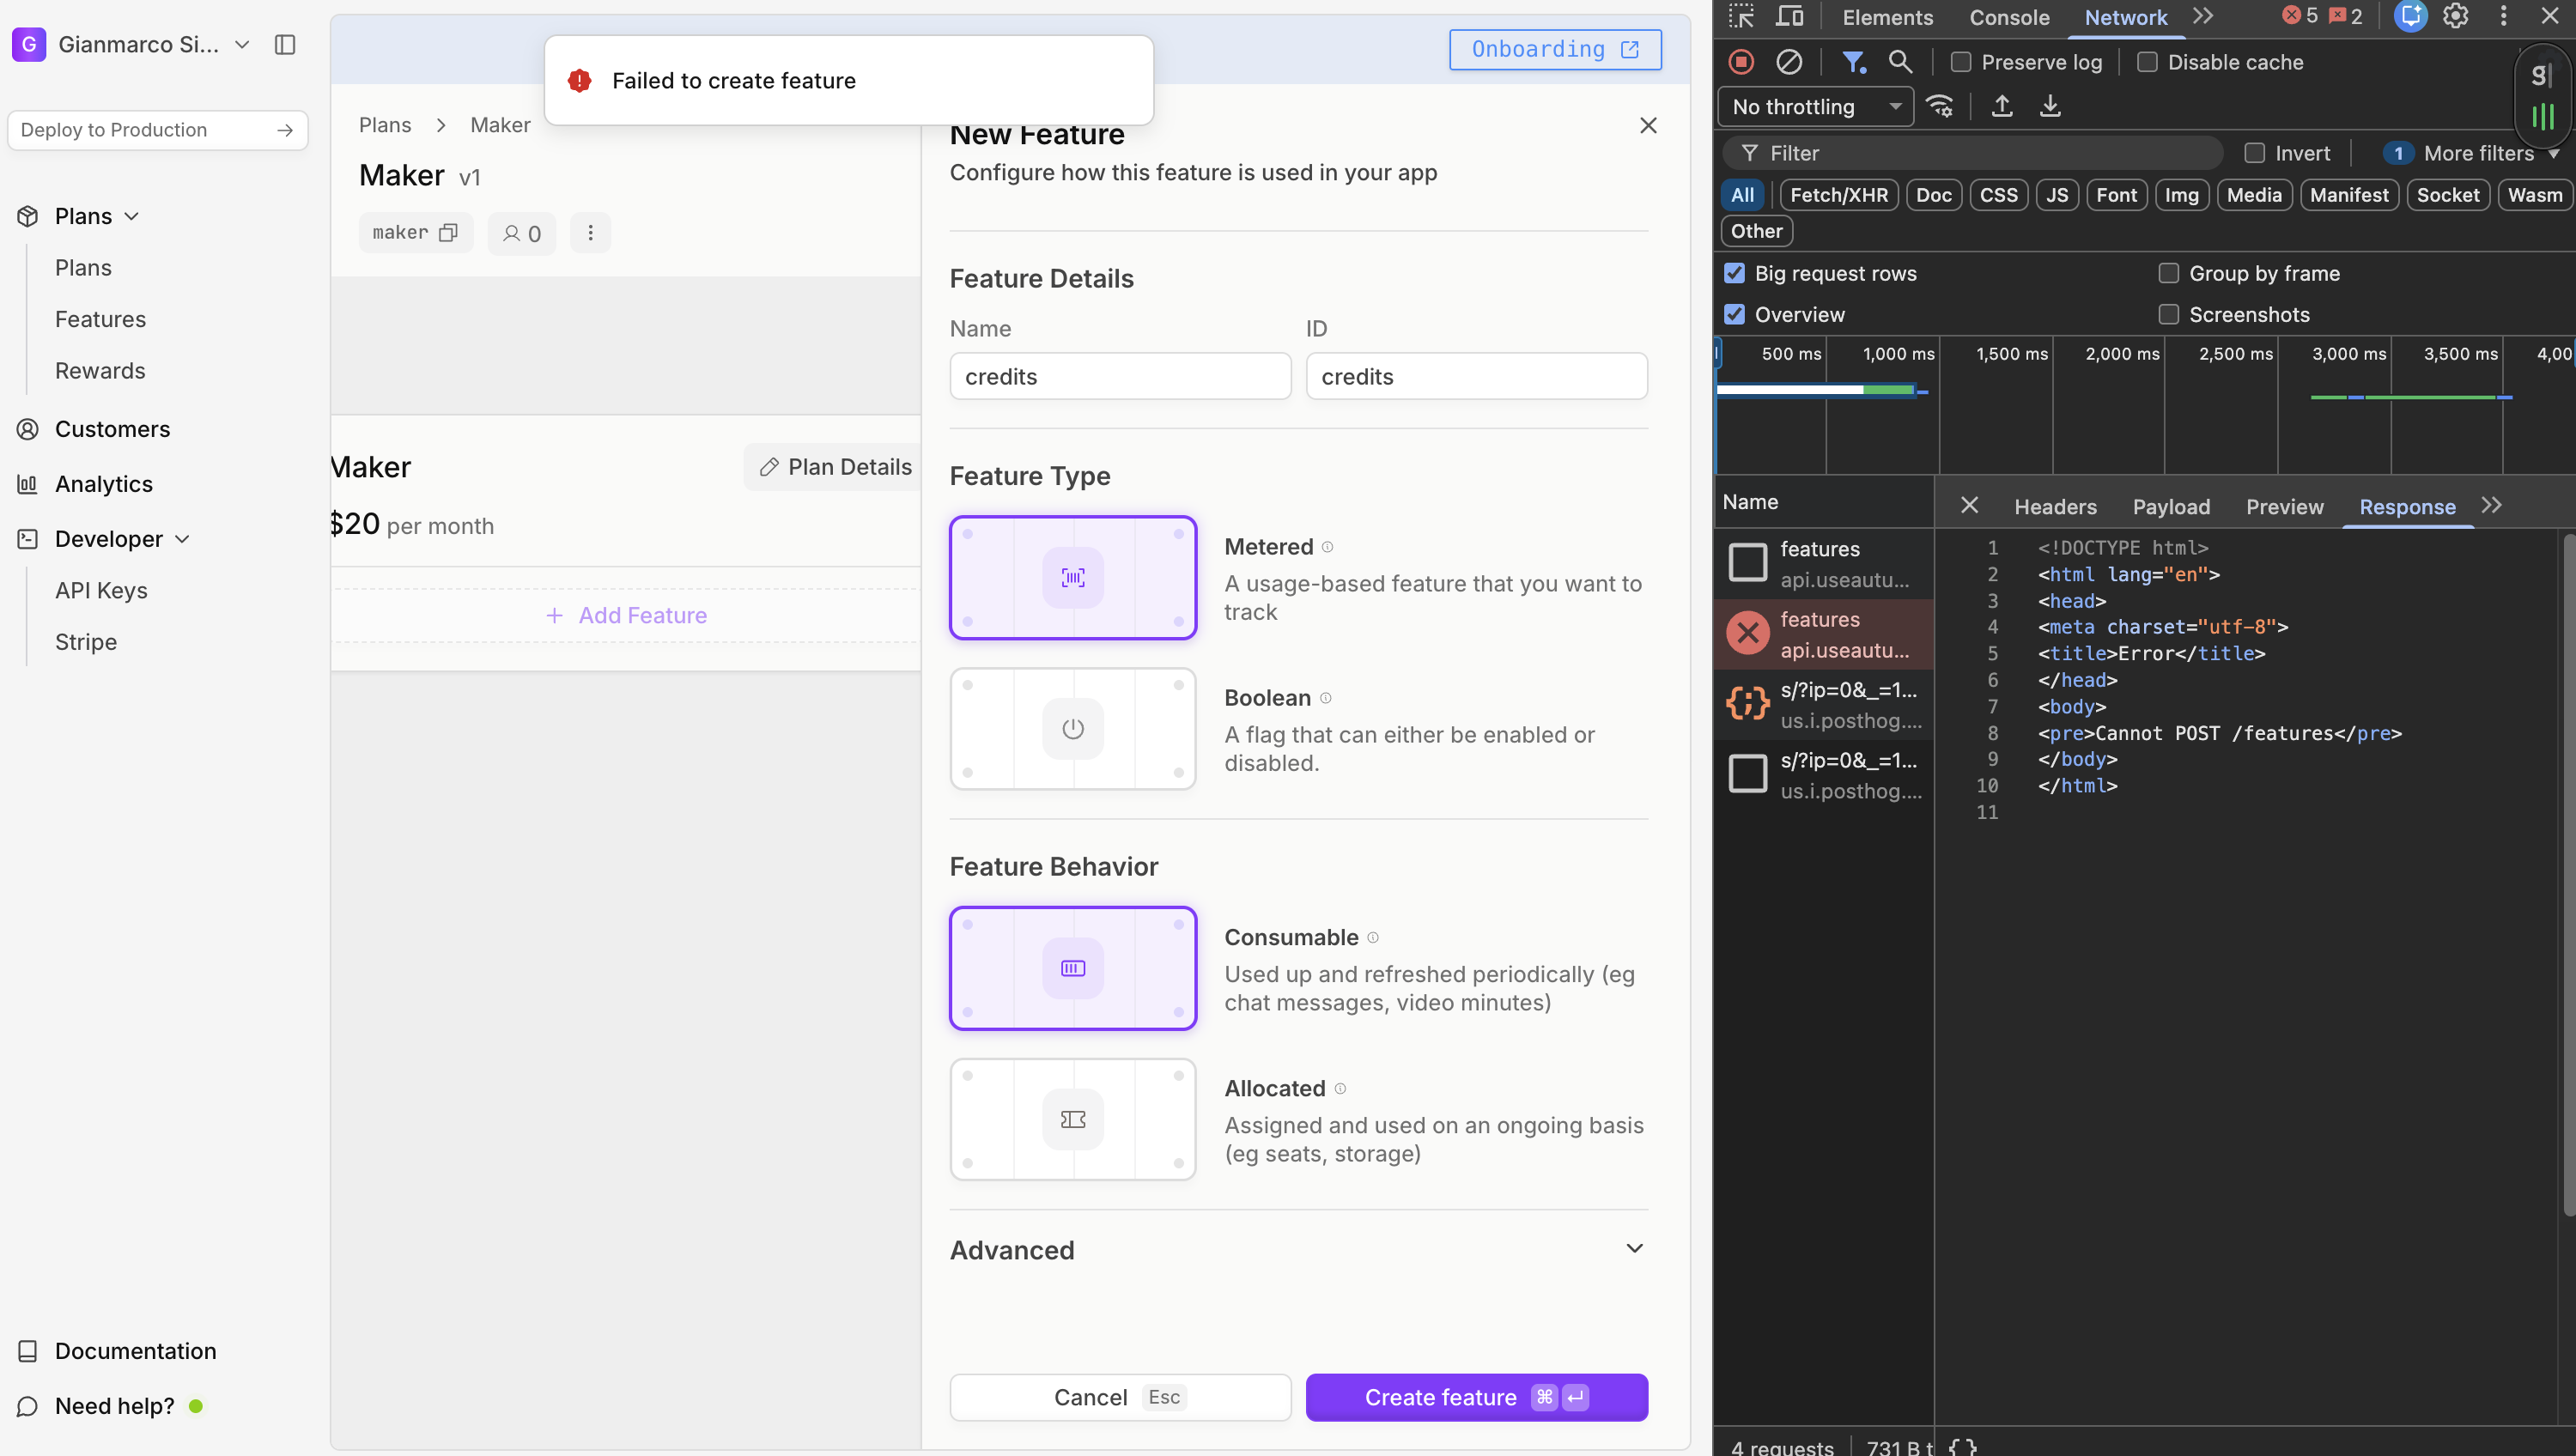This screenshot has height=1456, width=2576.
Task: Enable the Disable cache checkbox
Action: click(2147, 62)
